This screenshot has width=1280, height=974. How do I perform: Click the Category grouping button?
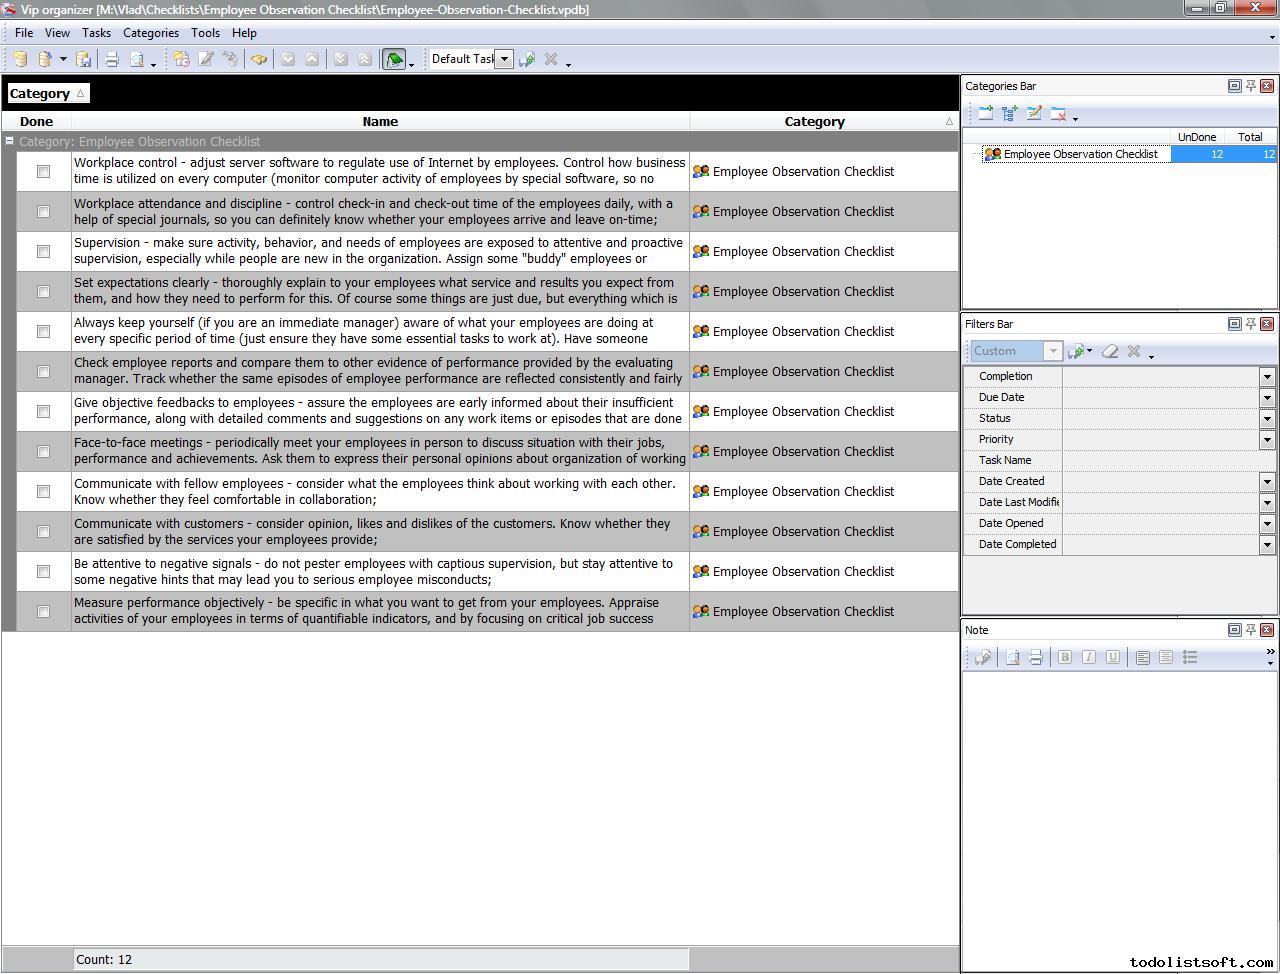pyautogui.click(x=47, y=94)
